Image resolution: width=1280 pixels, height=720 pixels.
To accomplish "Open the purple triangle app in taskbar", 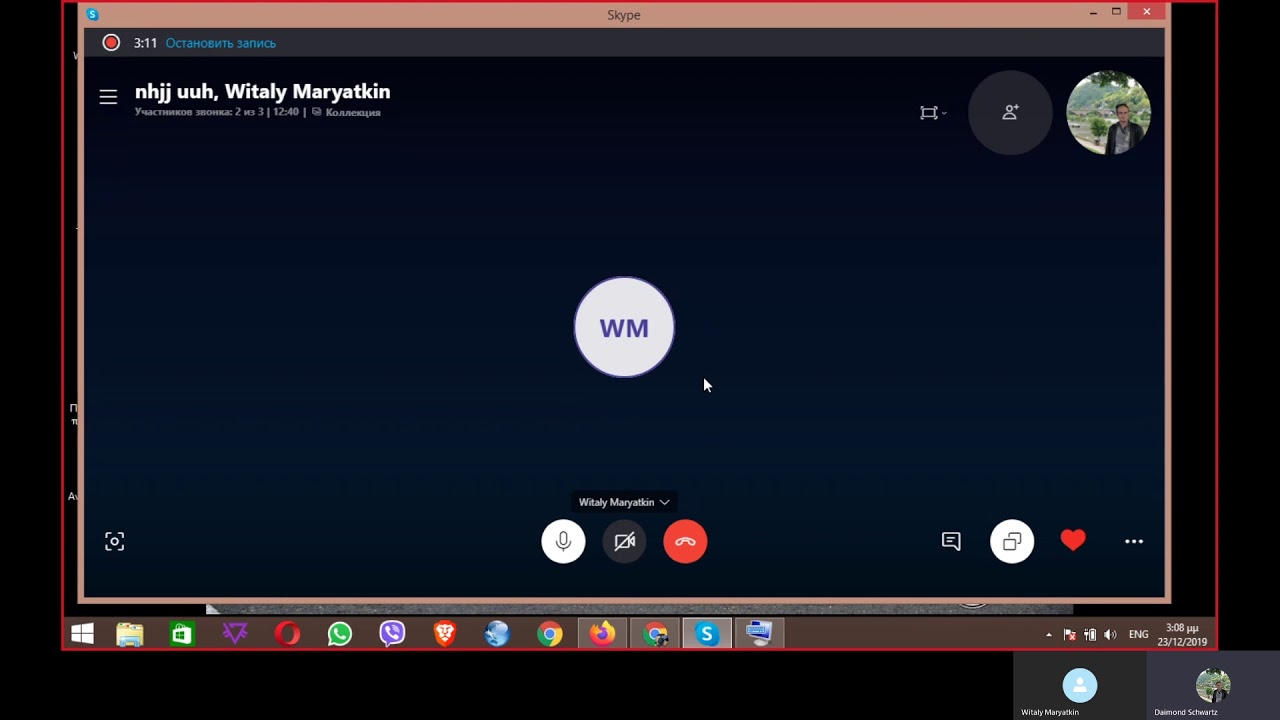I will click(x=235, y=634).
